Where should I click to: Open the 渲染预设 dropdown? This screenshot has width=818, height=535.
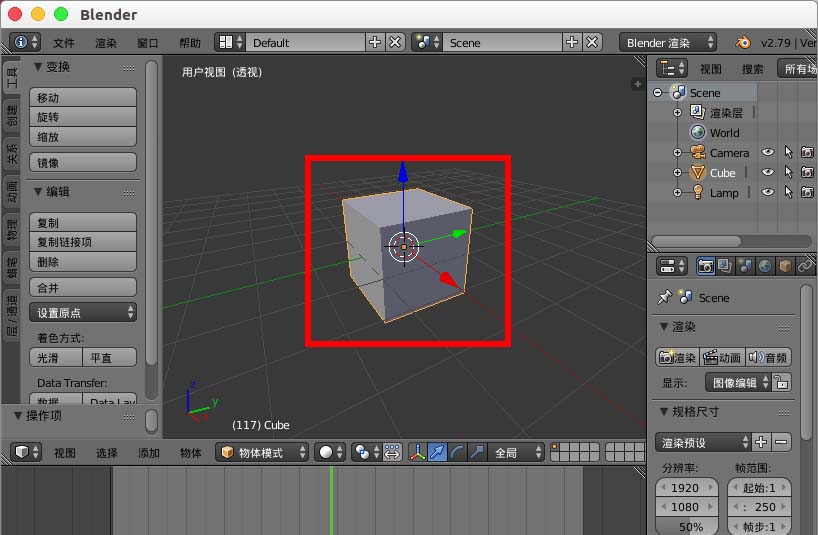coord(703,442)
